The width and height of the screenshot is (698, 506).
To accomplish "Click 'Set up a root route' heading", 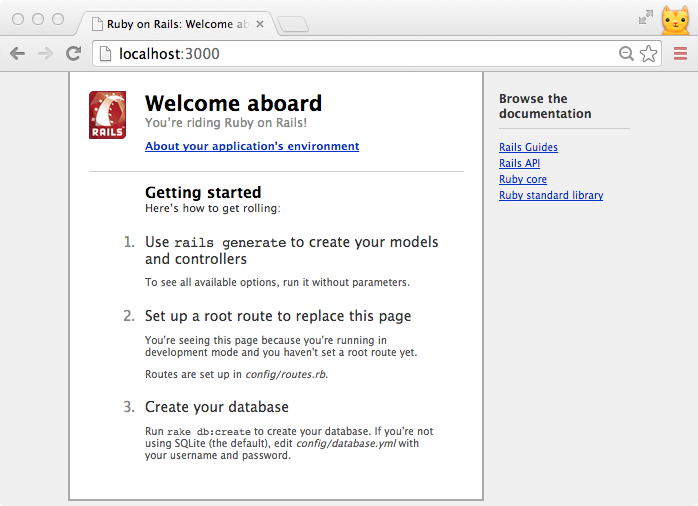I will [x=278, y=316].
